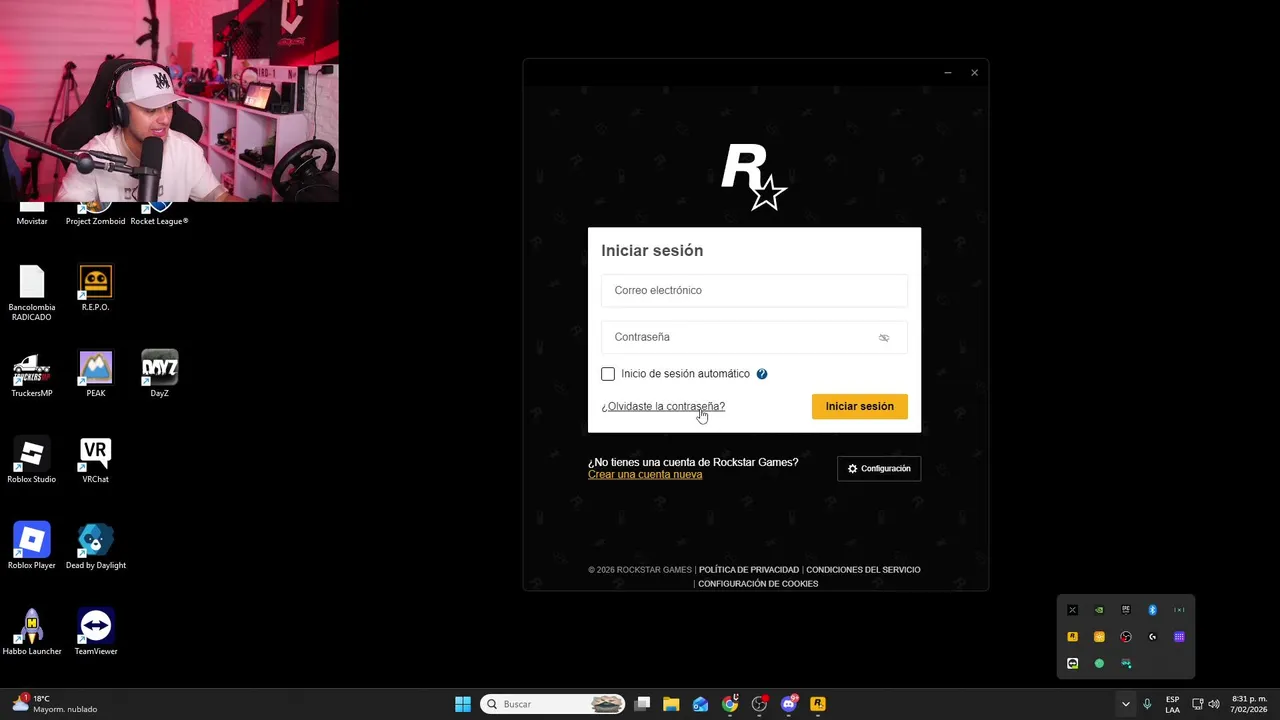The height and width of the screenshot is (720, 1280).
Task: Click into the Correo electrónico field
Action: pyautogui.click(x=754, y=290)
